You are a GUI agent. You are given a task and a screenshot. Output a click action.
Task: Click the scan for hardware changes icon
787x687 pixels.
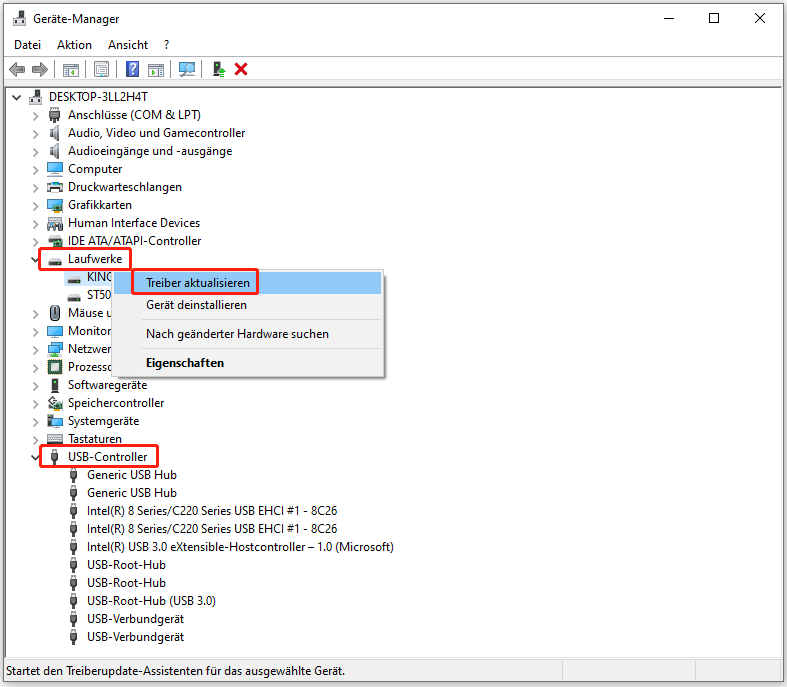point(187,69)
